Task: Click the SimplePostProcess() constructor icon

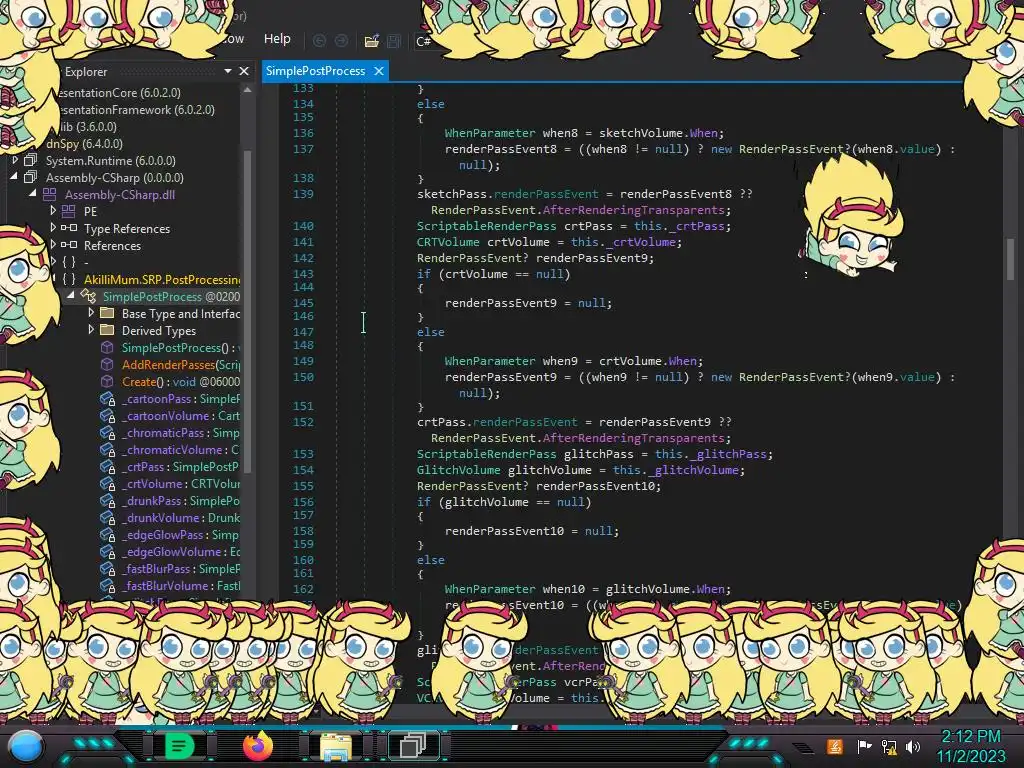Action: pos(107,347)
